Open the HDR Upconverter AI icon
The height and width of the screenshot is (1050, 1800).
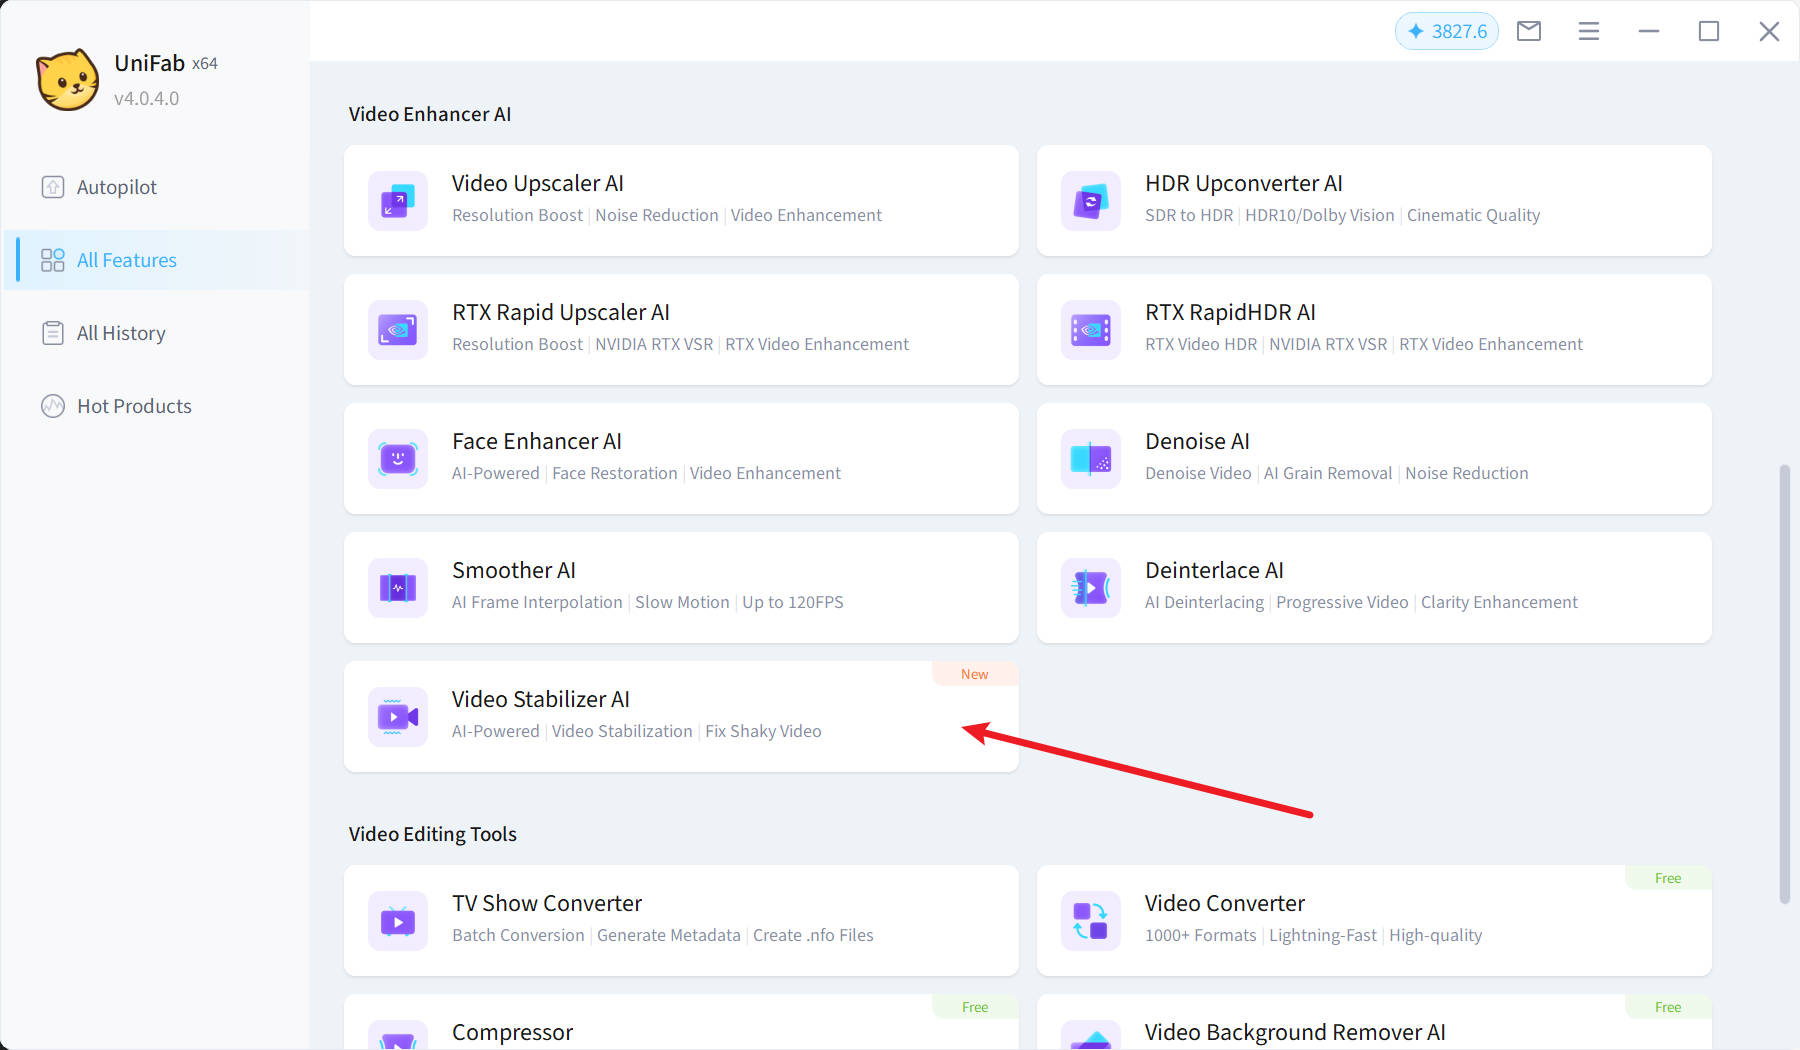pos(1090,201)
